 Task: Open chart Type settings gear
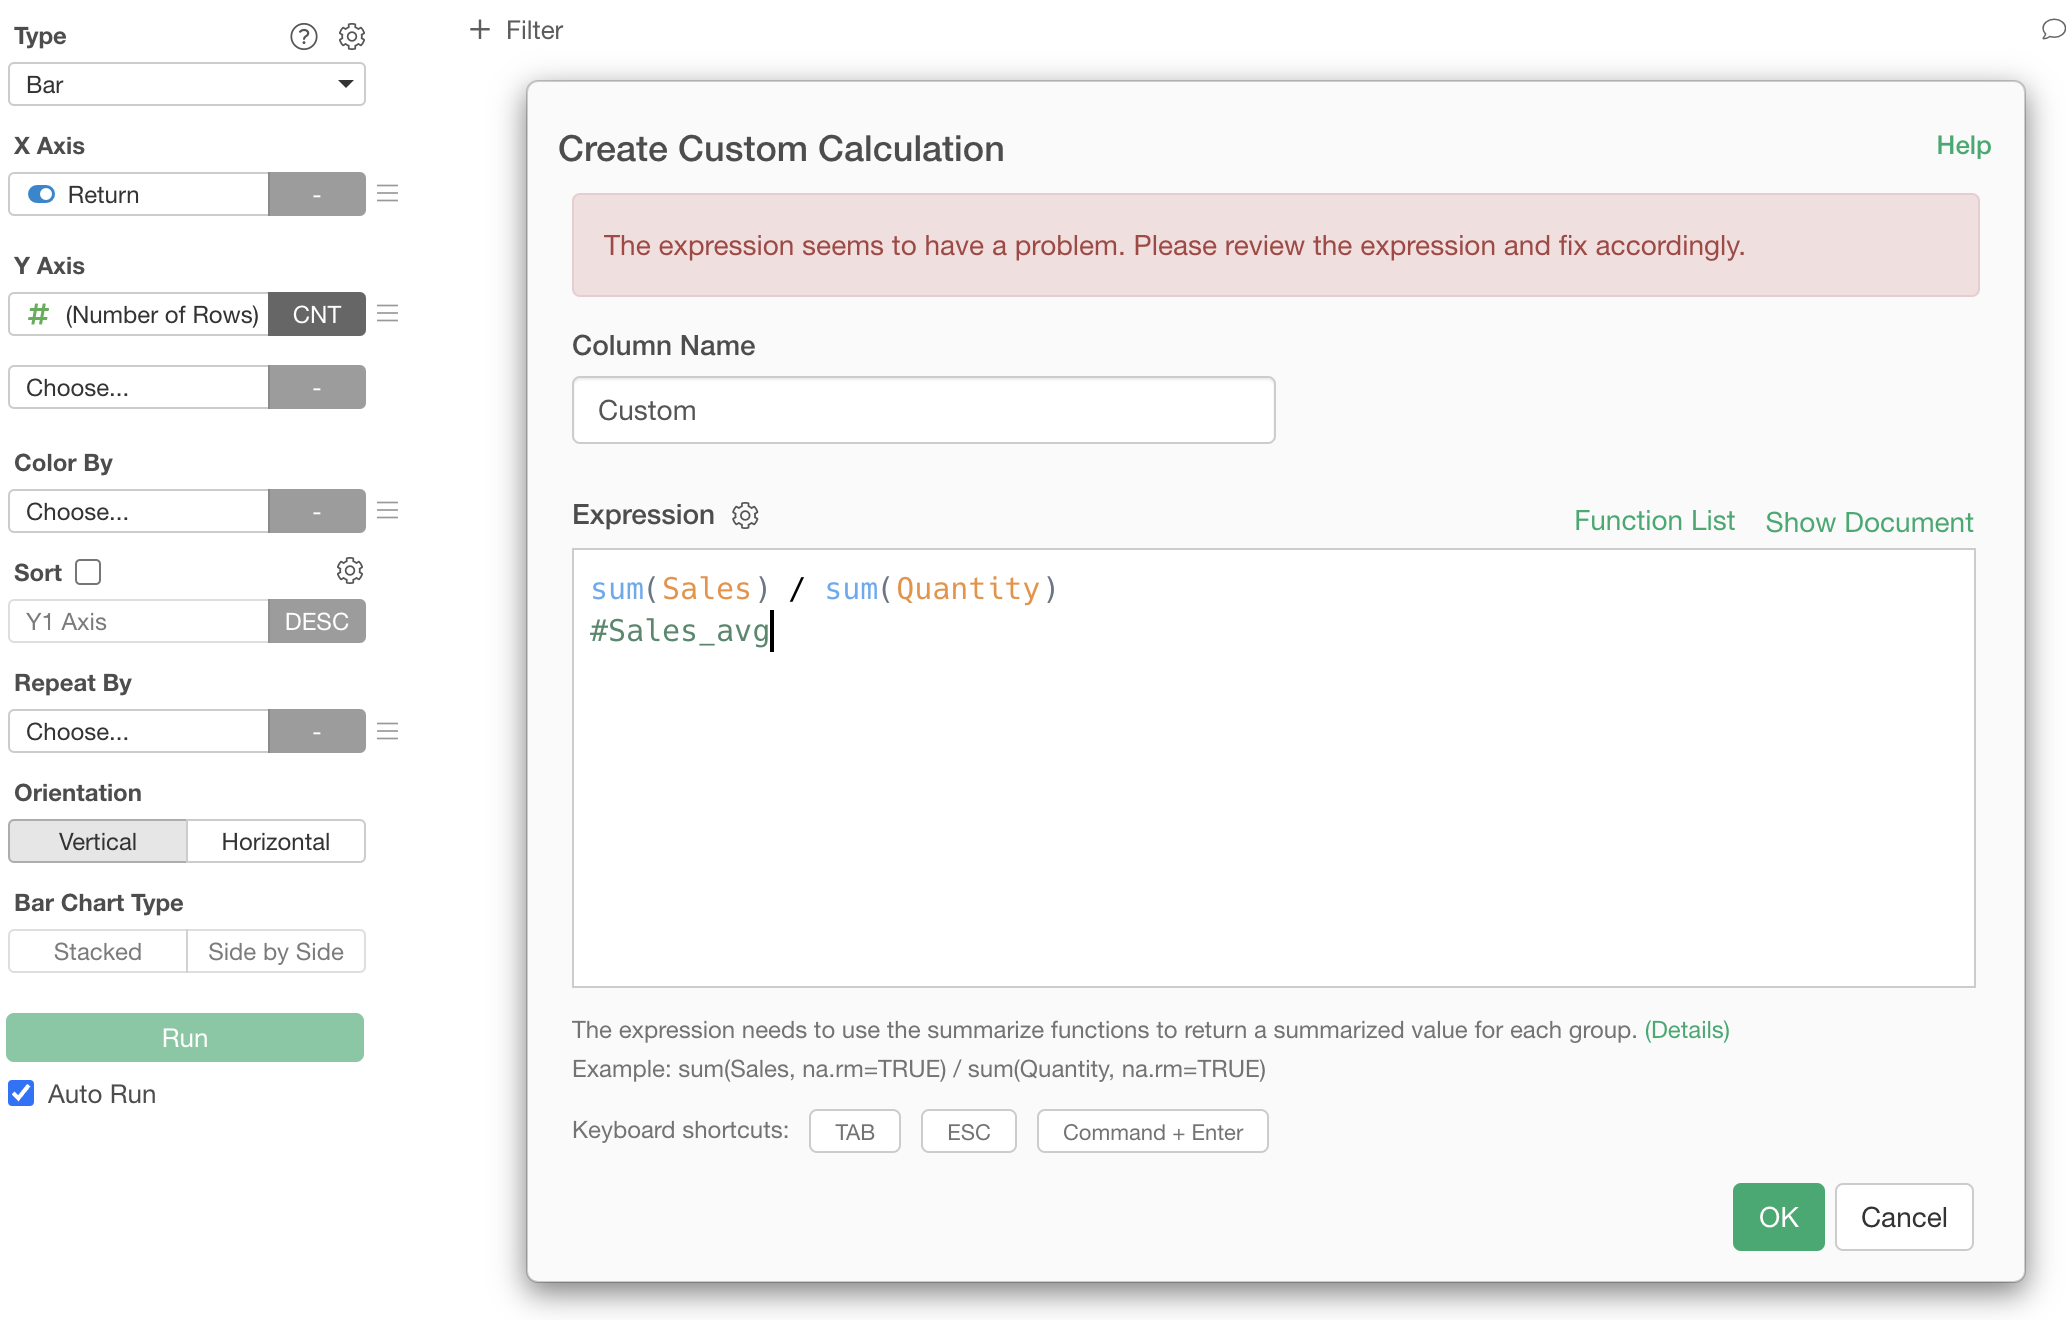pos(352,37)
